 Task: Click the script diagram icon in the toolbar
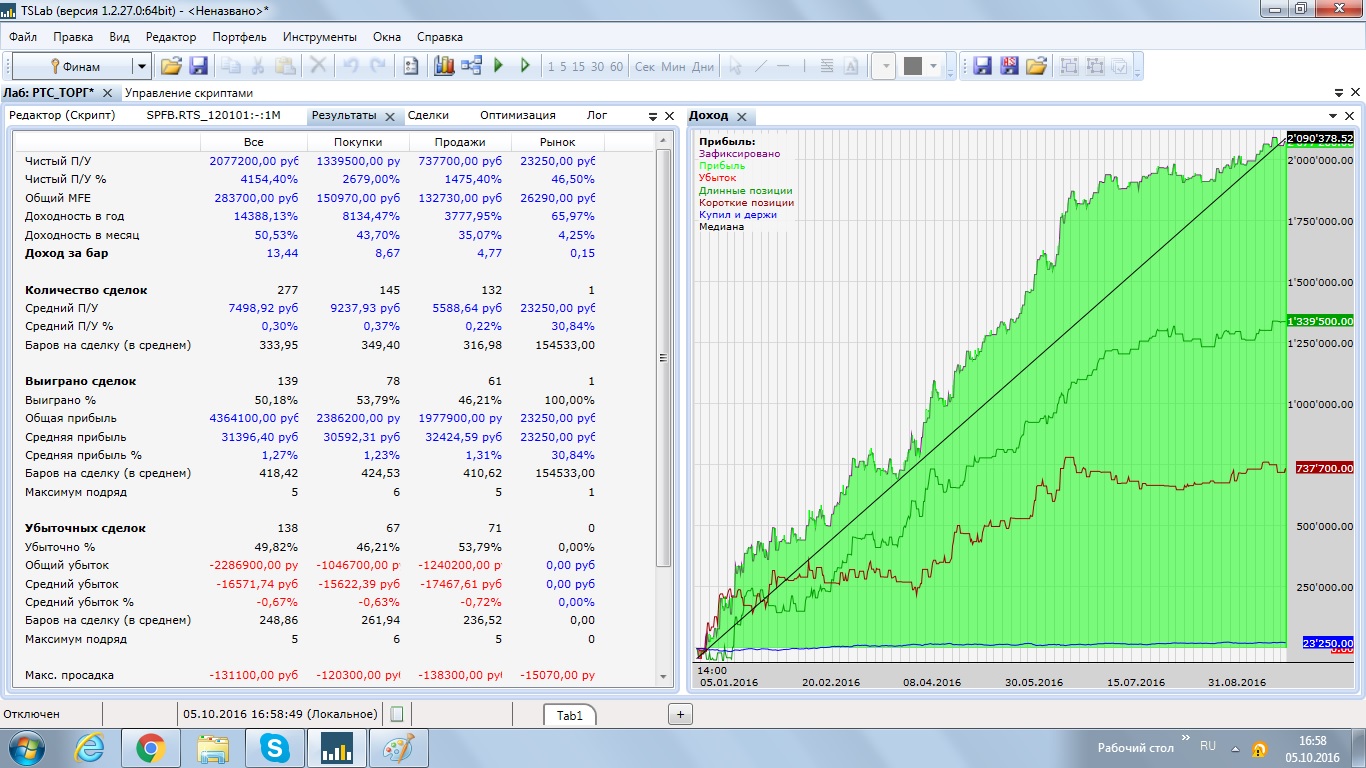(471, 66)
